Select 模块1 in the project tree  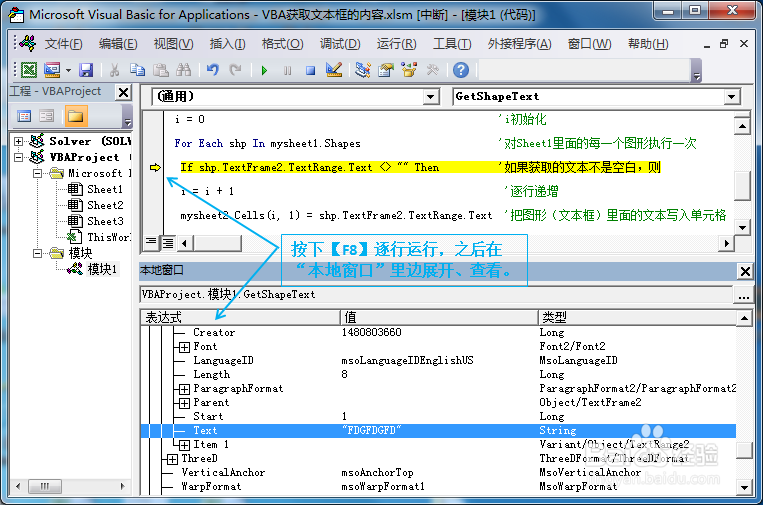(x=102, y=269)
